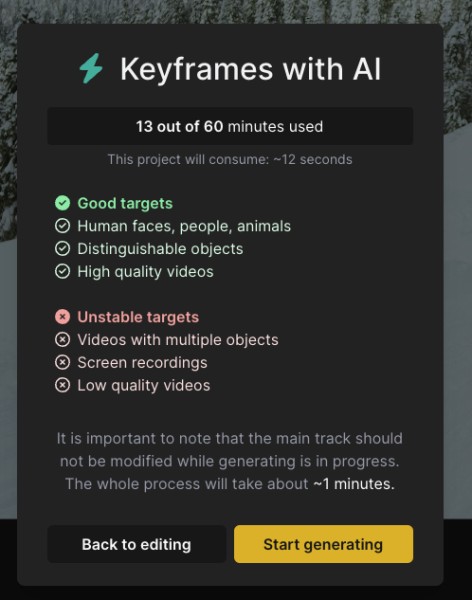
Task: Click the project consumption ~12 seconds text
Action: click(230, 159)
